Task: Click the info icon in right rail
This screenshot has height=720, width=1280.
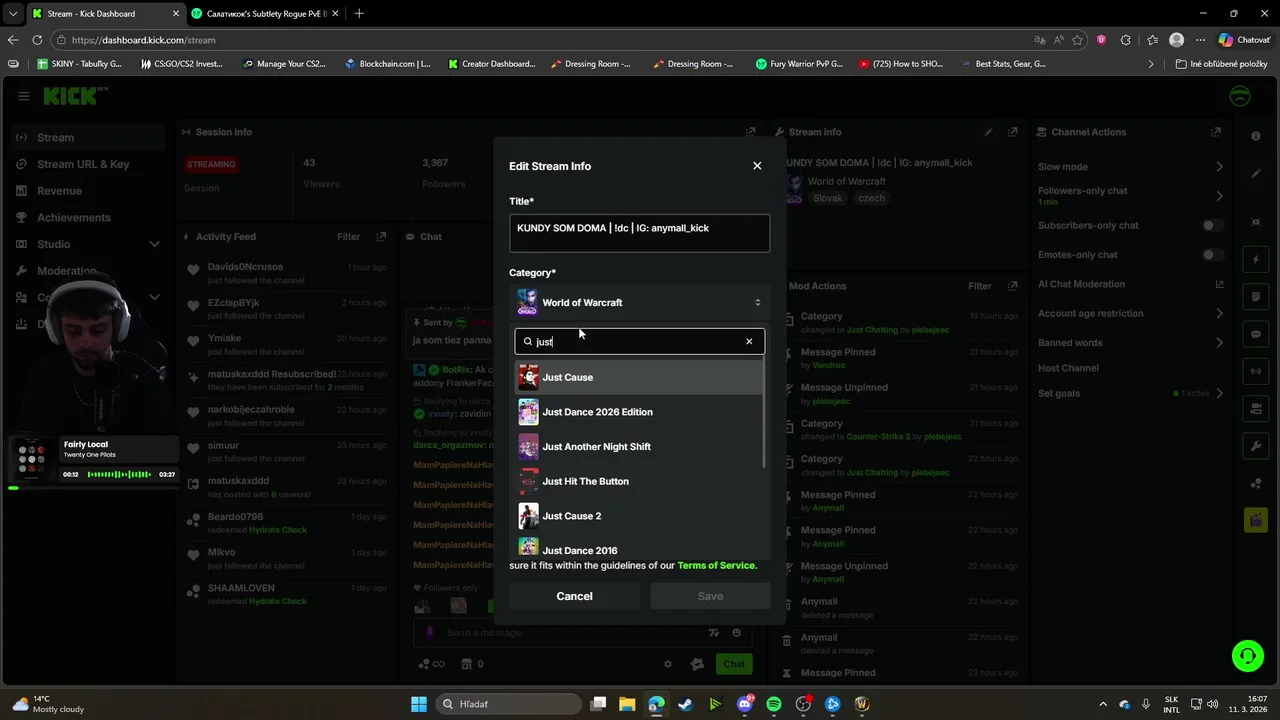Action: (1256, 135)
